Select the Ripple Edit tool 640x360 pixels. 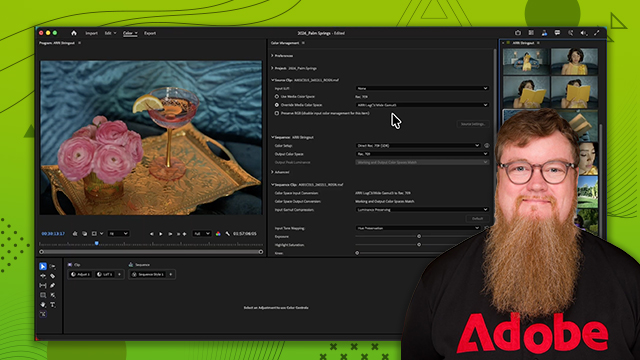pyautogui.click(x=43, y=276)
